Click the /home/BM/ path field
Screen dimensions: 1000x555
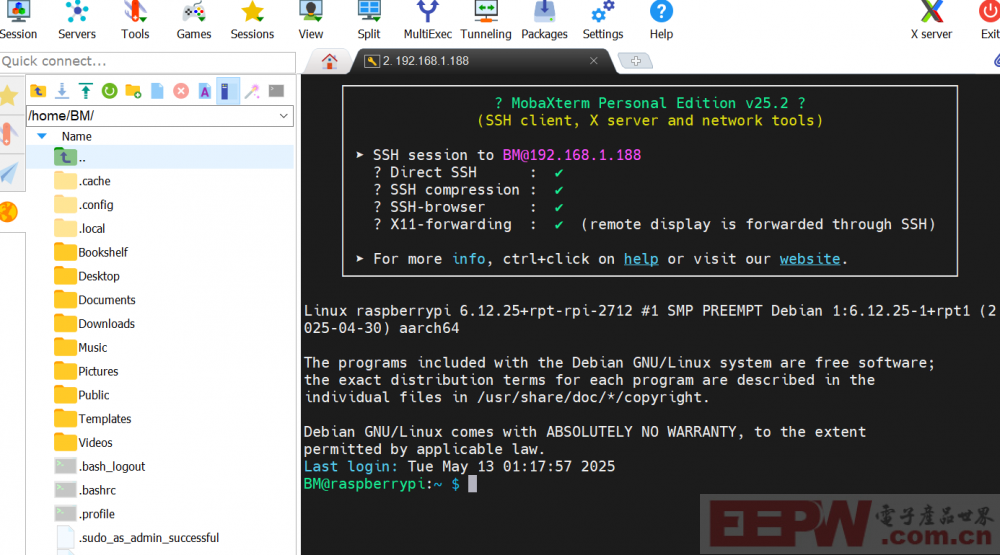pos(159,116)
